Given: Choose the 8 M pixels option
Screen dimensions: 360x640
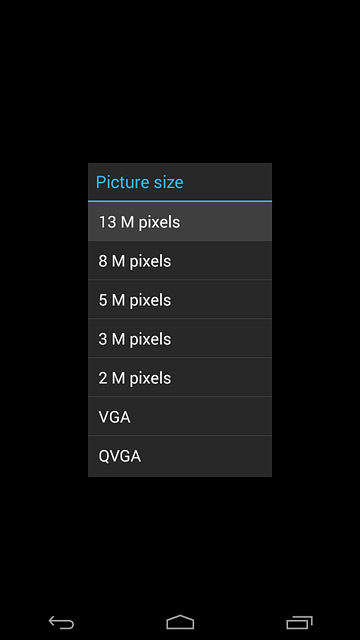Looking at the screenshot, I should pos(180,261).
